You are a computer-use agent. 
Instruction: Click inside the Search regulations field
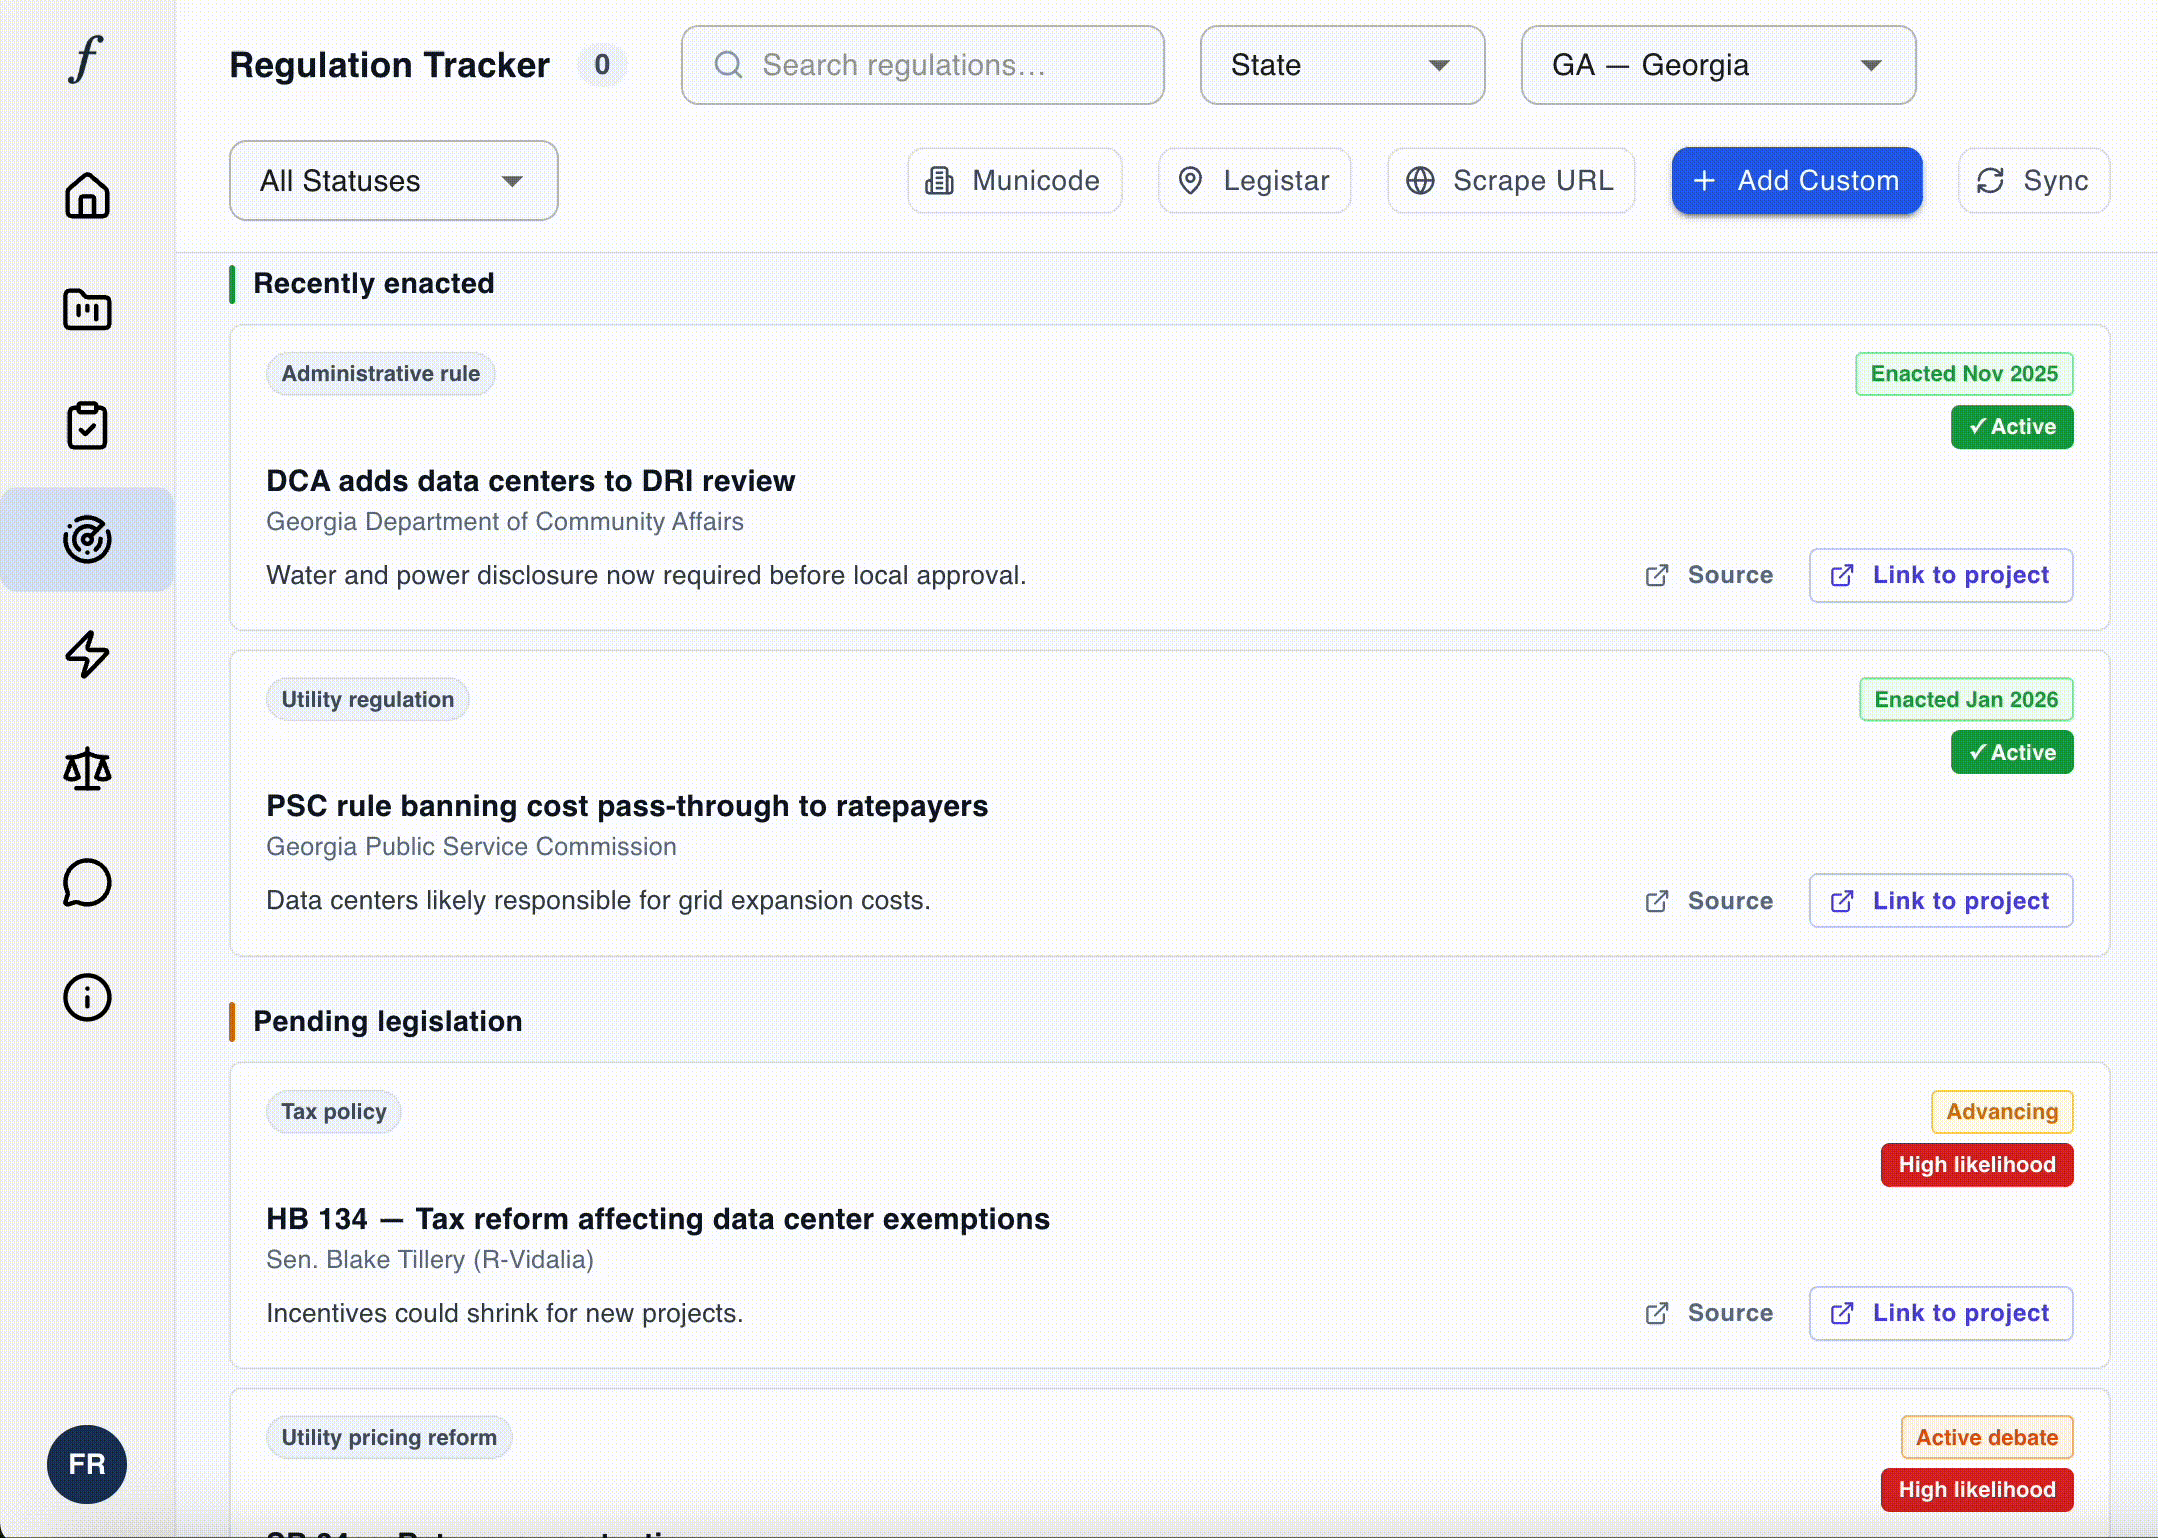(x=922, y=65)
